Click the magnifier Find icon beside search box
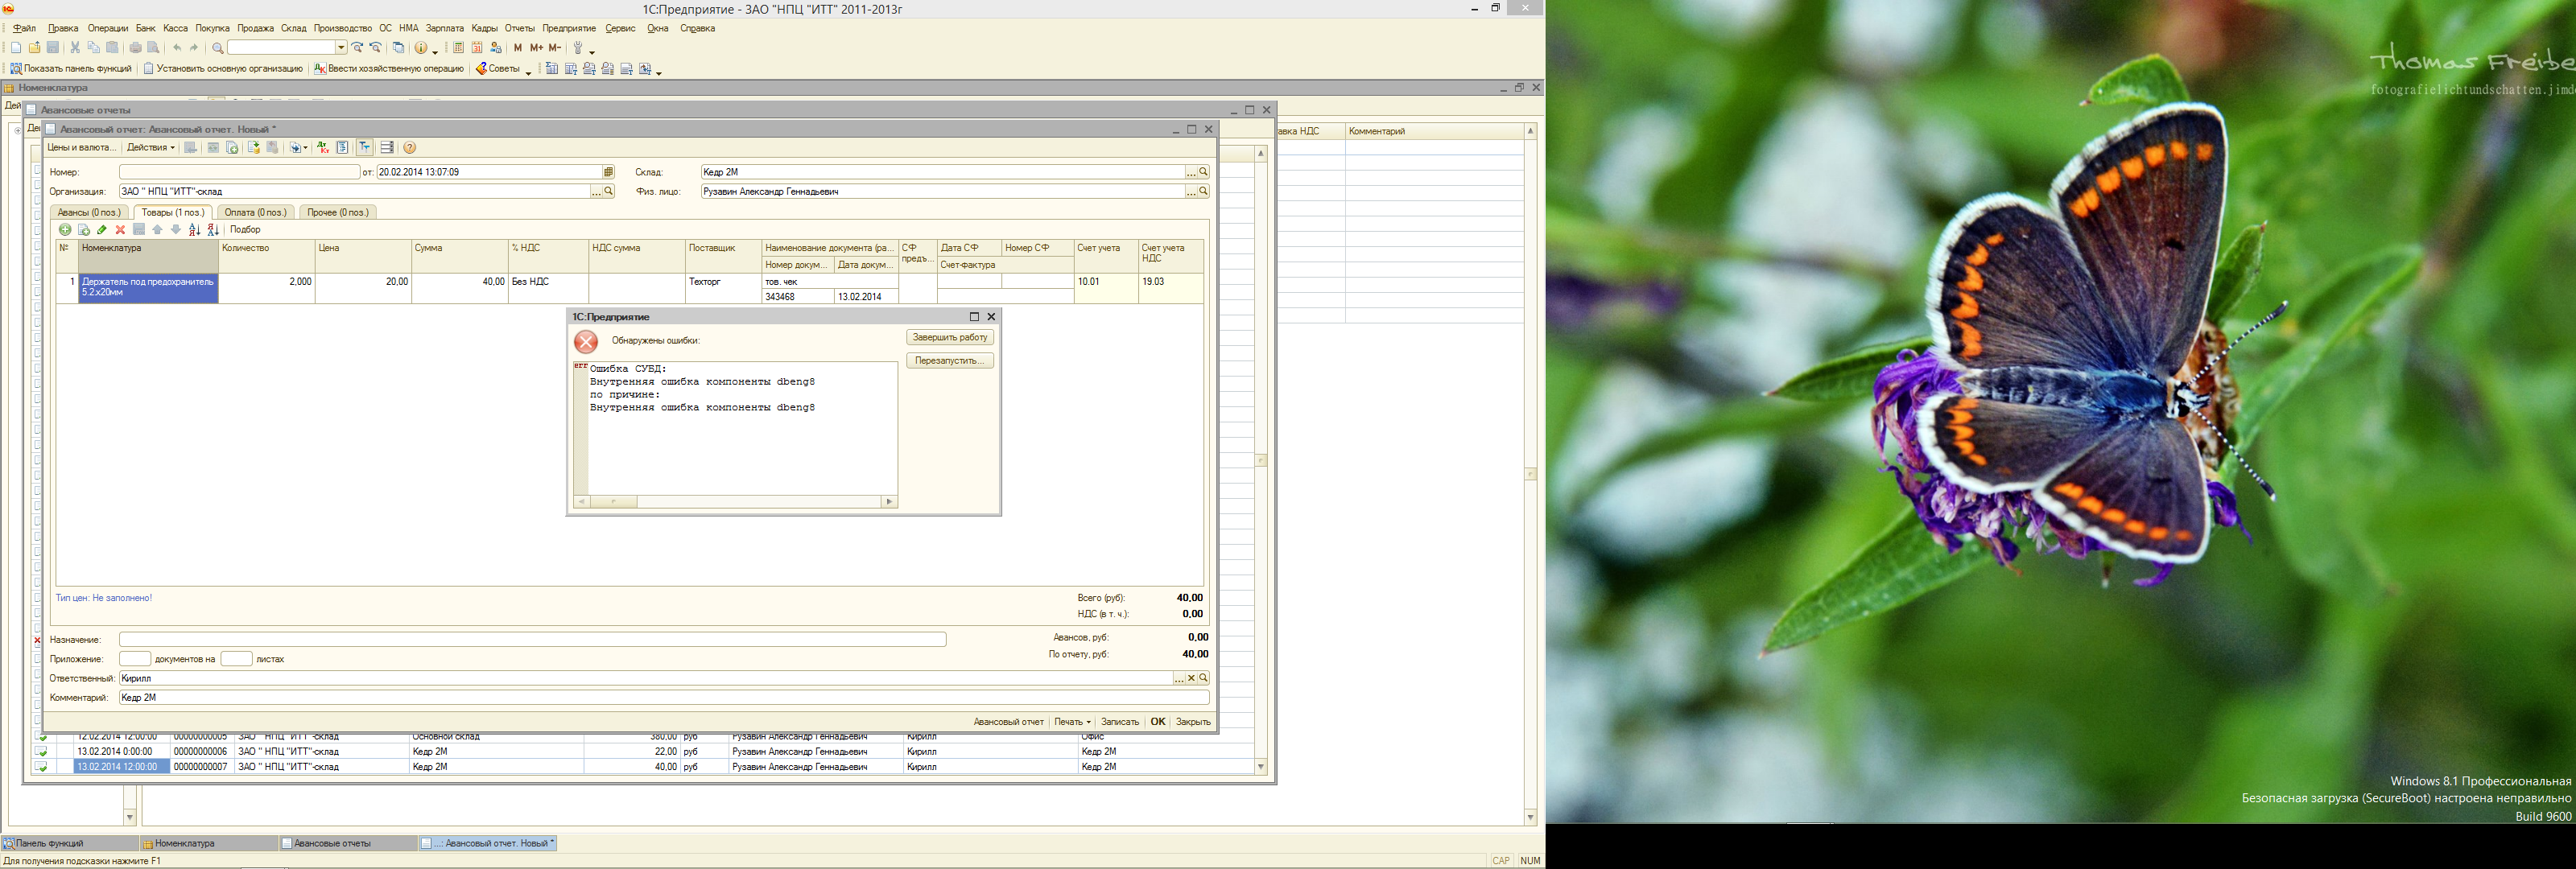This screenshot has width=2576, height=869. tap(218, 48)
